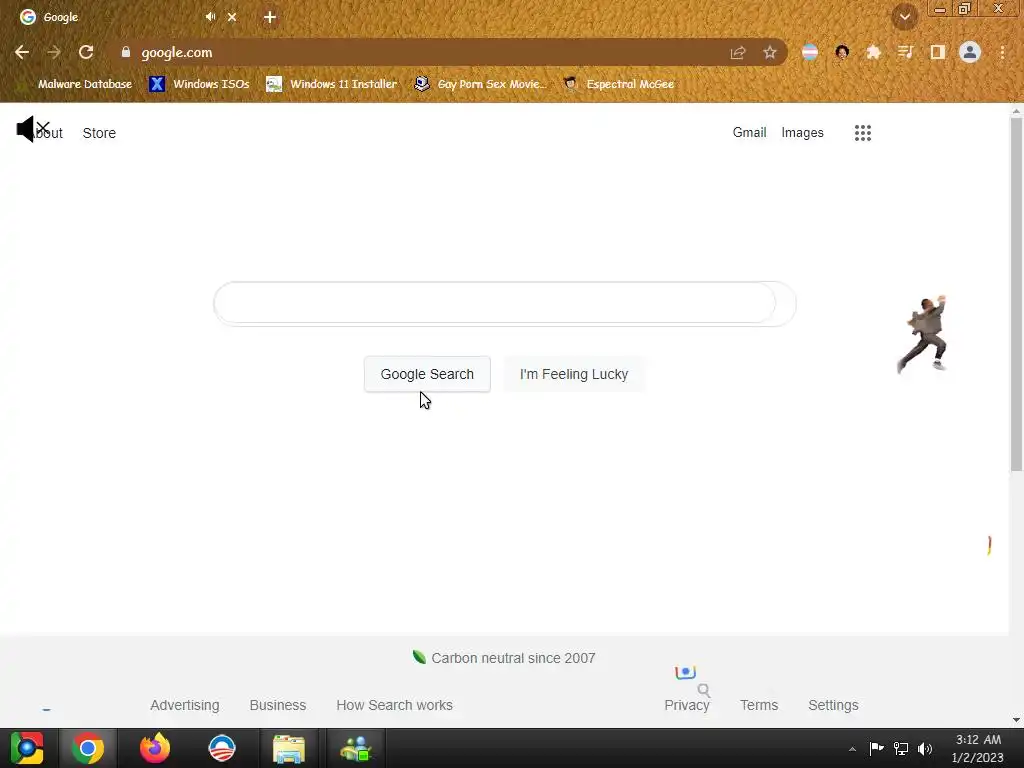Screen dimensions: 1024x768
Task: Open the Windows ISOs bookmark
Action: tap(199, 84)
